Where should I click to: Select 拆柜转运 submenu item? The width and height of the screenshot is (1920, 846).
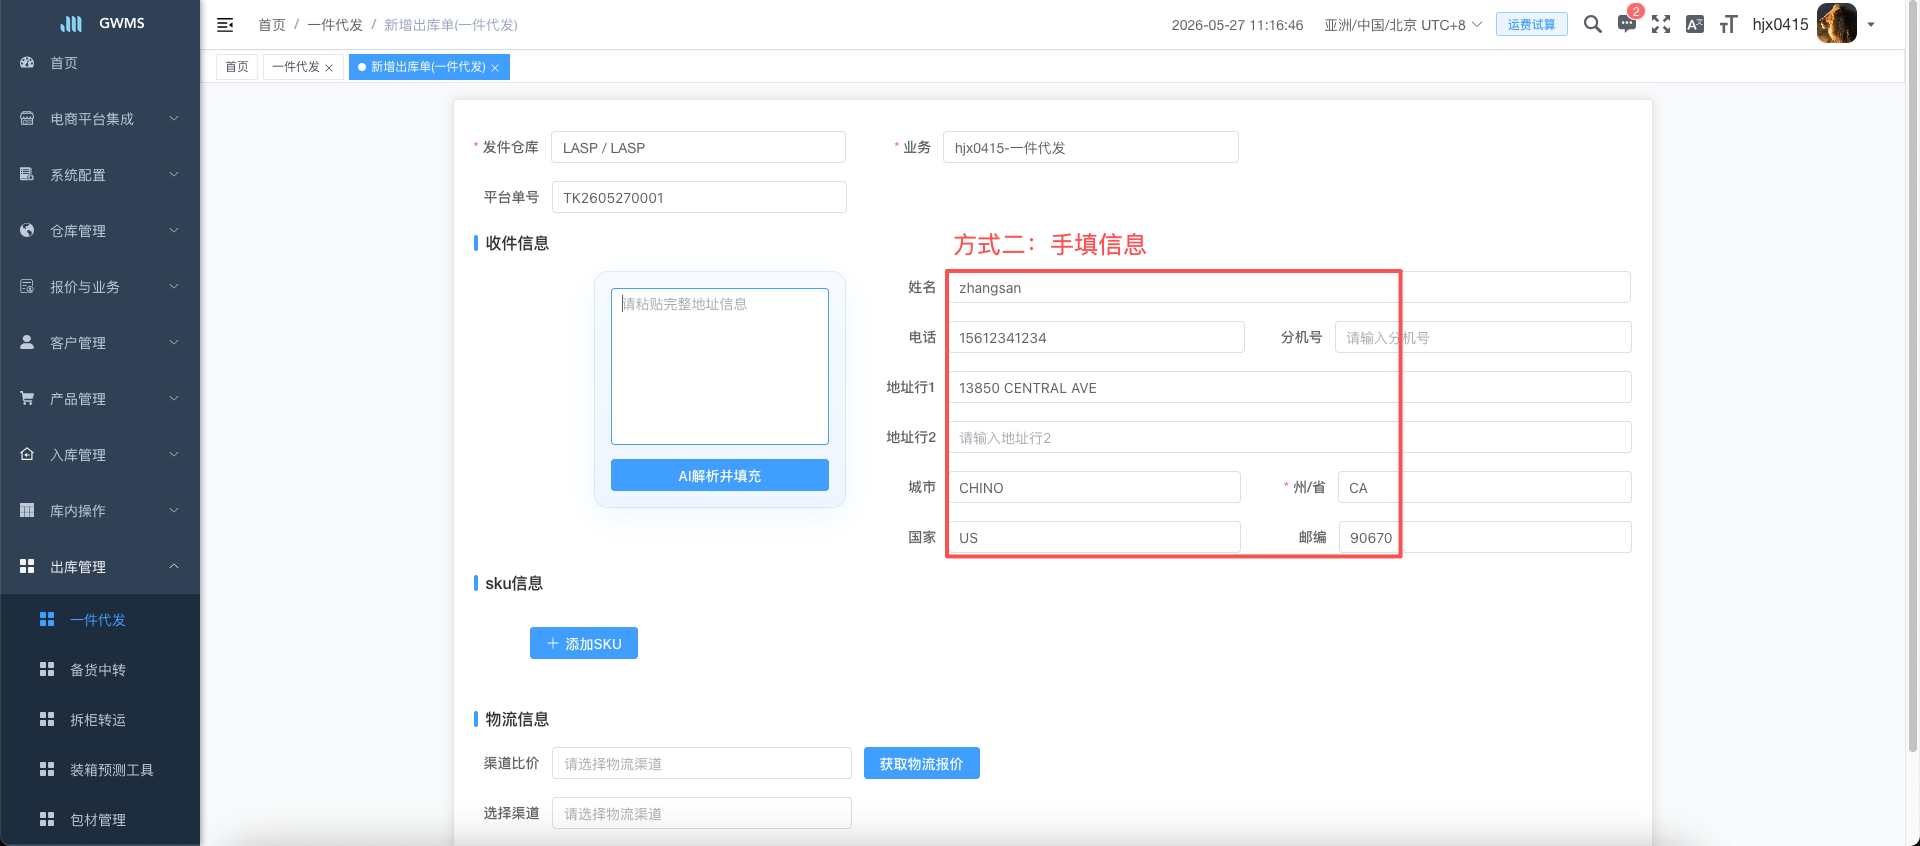[100, 720]
